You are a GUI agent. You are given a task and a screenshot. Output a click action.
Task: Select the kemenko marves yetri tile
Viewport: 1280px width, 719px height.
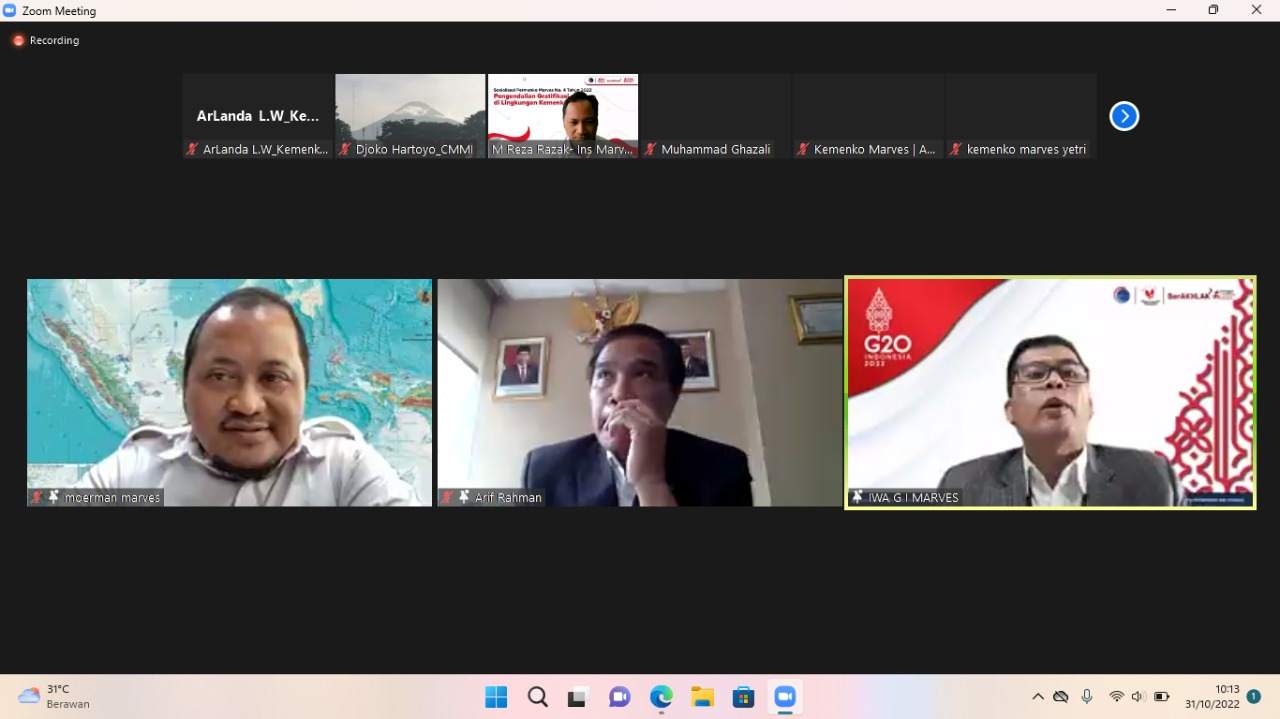coord(1021,115)
